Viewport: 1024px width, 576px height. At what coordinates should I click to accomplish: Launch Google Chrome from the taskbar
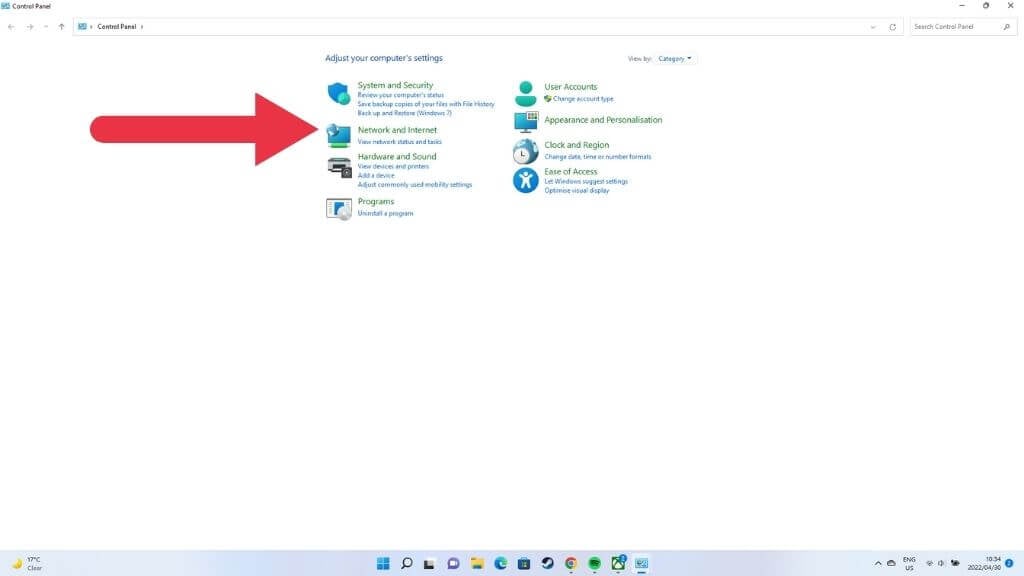coord(571,563)
